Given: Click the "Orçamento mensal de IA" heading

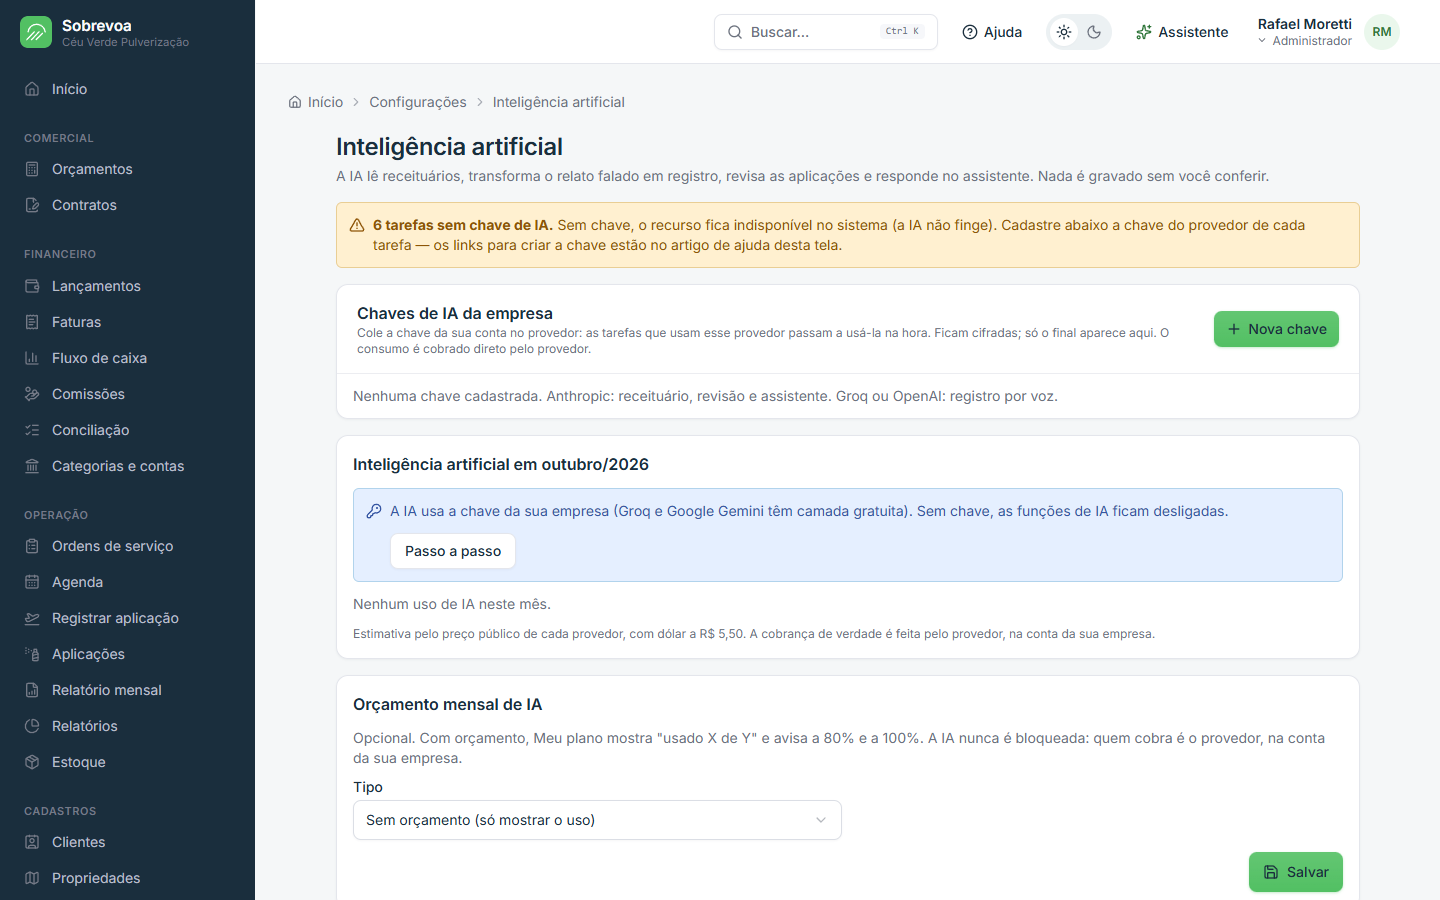Looking at the screenshot, I should pyautogui.click(x=448, y=704).
